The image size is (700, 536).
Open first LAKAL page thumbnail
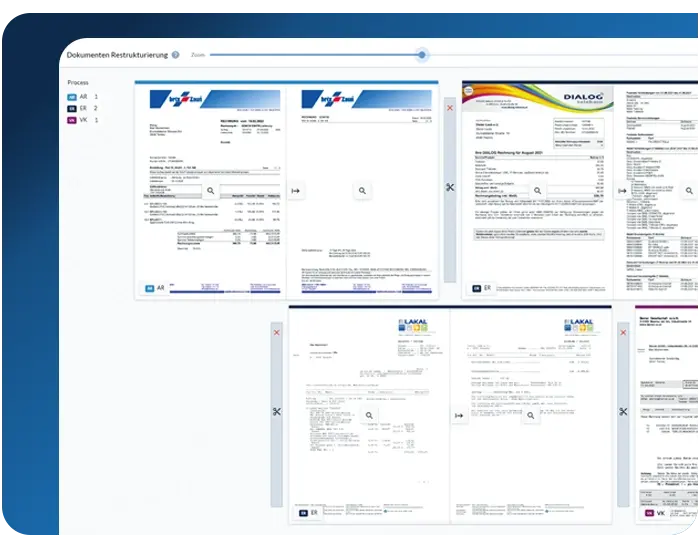[x=369, y=416]
